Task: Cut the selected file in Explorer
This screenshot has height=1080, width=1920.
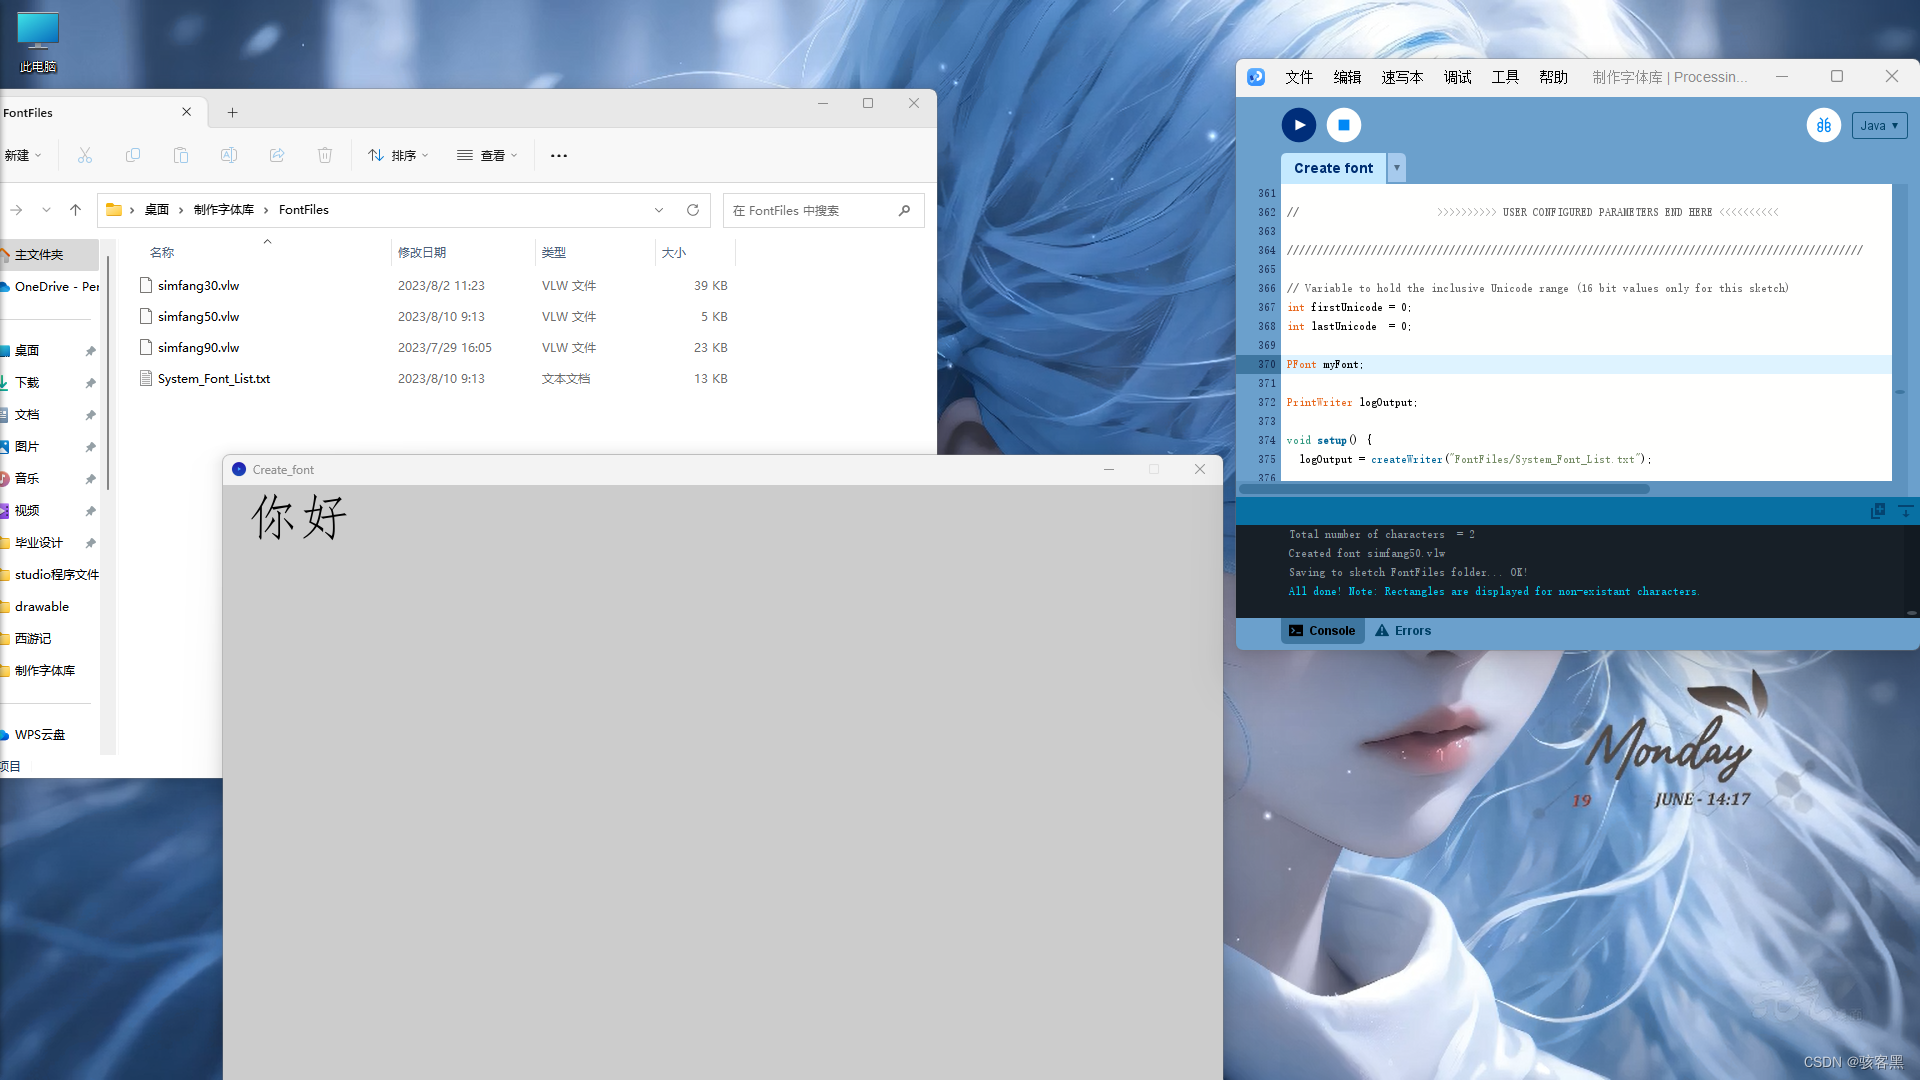Action: point(85,155)
